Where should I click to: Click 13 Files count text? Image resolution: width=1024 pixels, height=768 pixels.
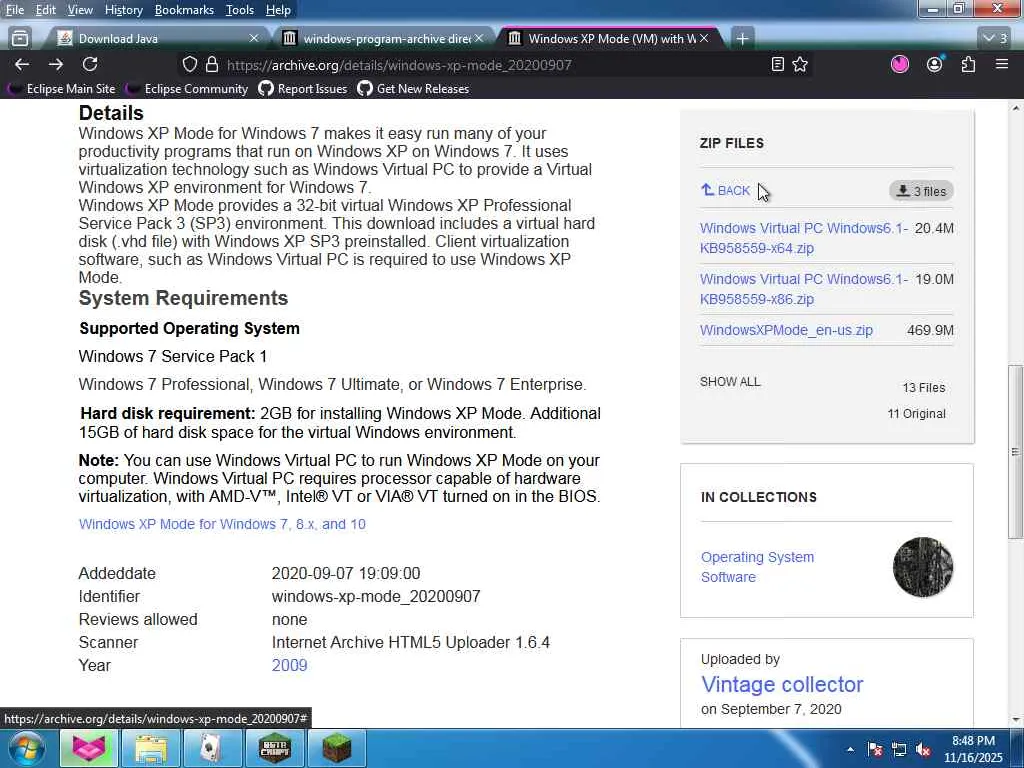[923, 387]
